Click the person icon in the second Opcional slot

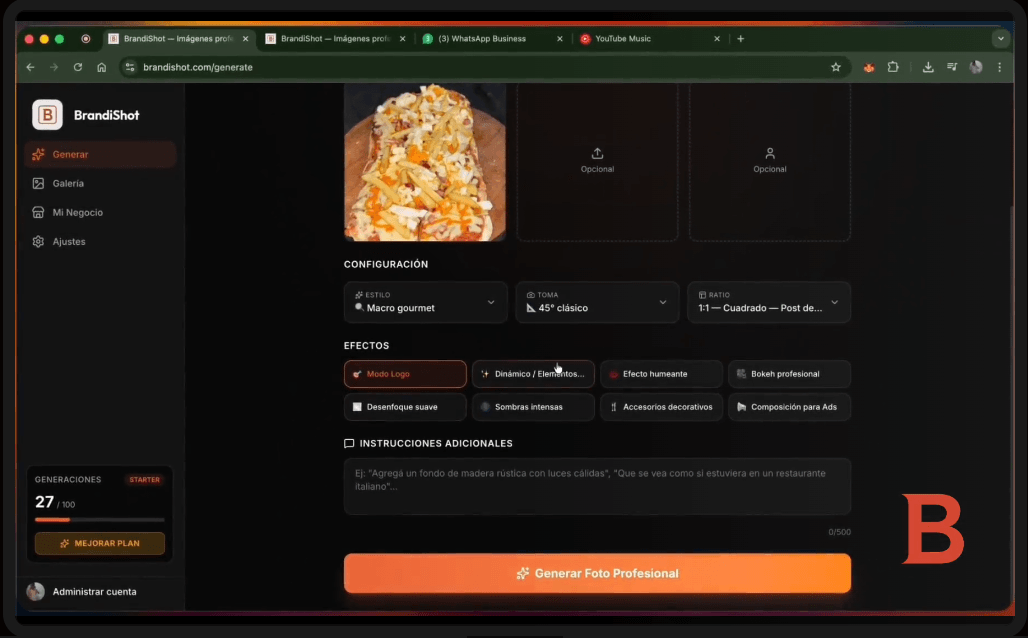coord(769,154)
